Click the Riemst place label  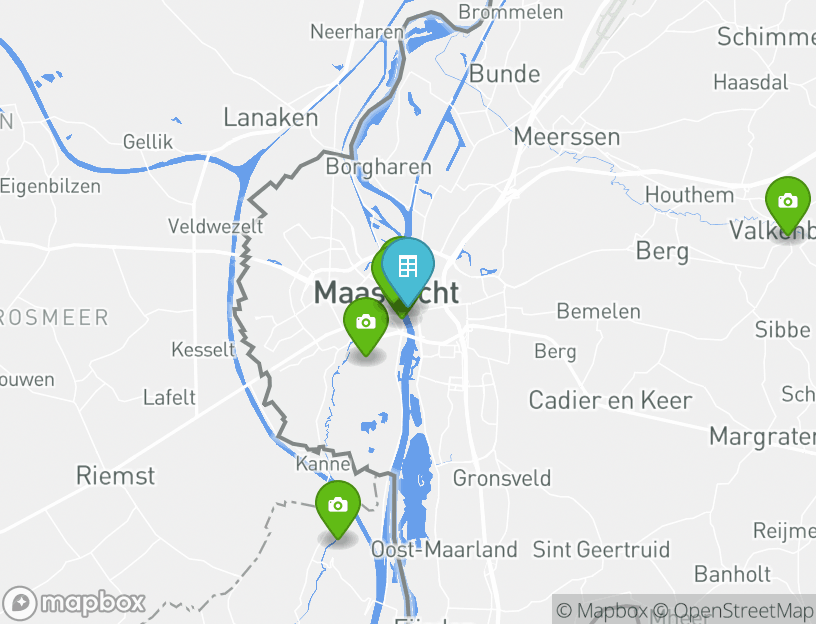click(116, 476)
